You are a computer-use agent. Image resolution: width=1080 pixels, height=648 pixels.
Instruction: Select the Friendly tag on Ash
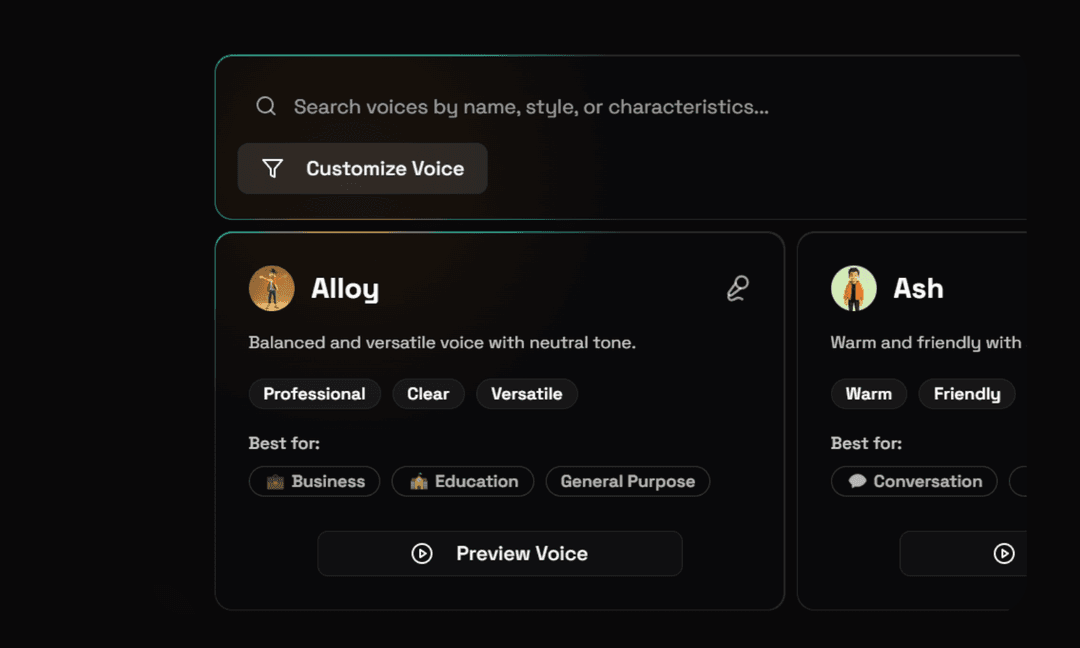point(966,394)
